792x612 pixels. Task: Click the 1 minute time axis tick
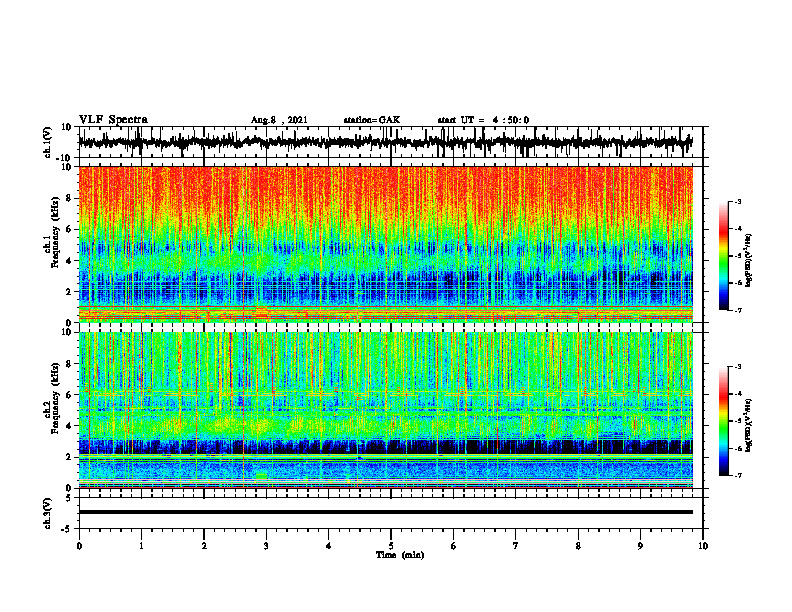coord(141,546)
